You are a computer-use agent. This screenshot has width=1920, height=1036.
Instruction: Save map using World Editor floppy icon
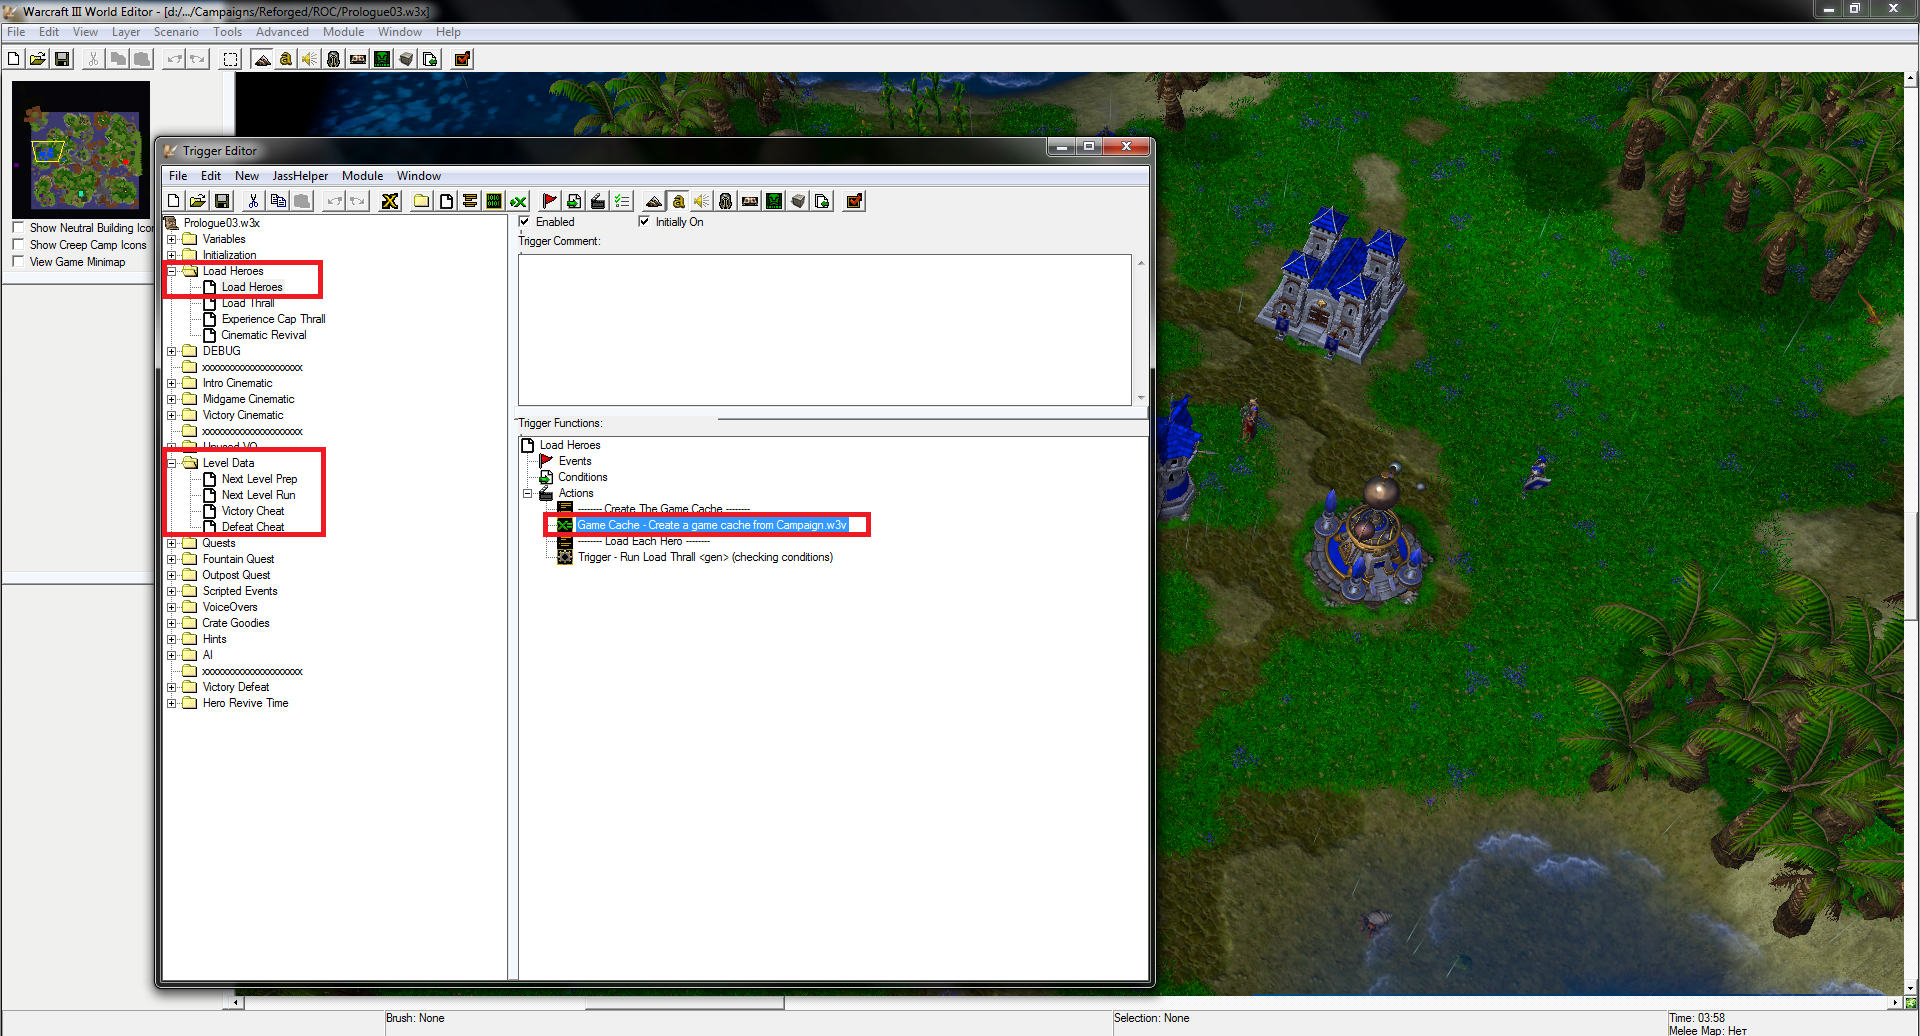[62, 59]
